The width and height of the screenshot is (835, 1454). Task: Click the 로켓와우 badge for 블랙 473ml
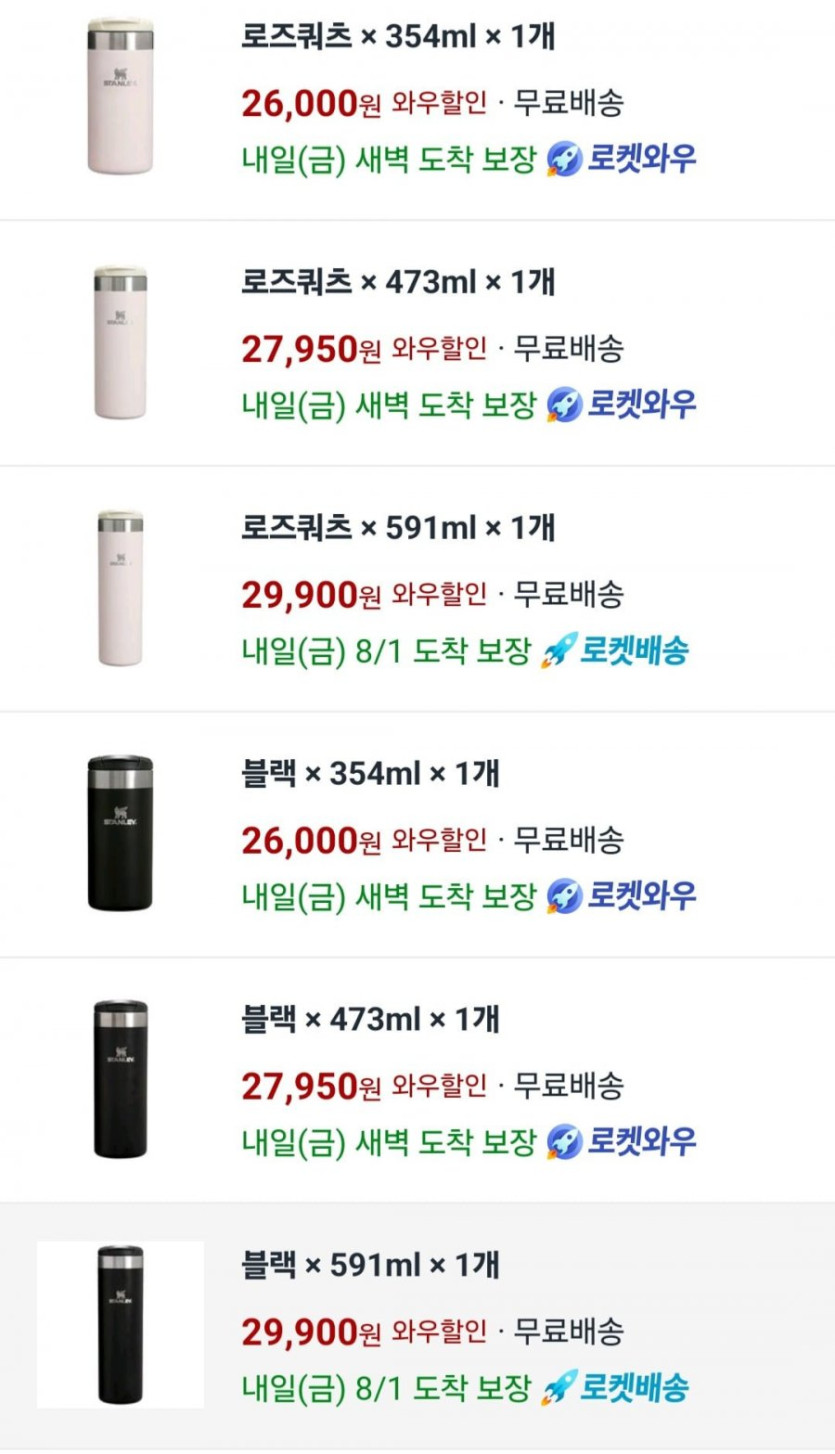(x=622, y=1141)
